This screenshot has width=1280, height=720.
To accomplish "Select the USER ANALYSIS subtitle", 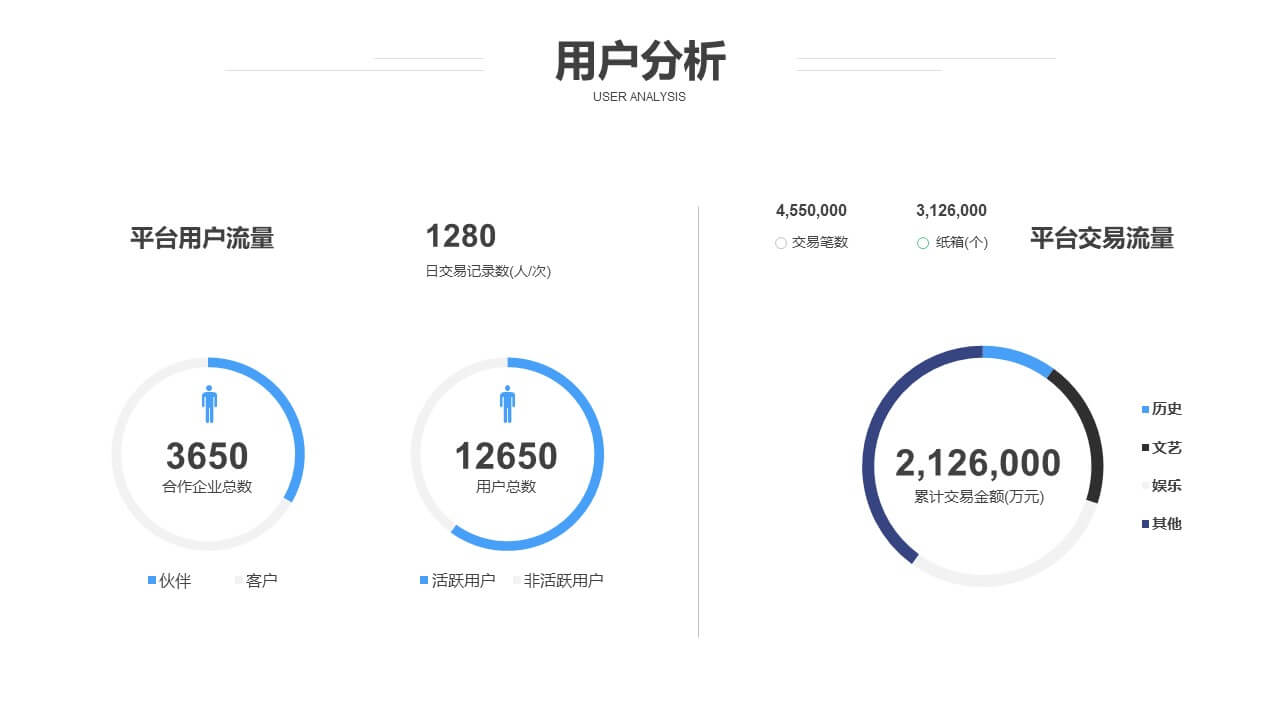I will click(639, 97).
